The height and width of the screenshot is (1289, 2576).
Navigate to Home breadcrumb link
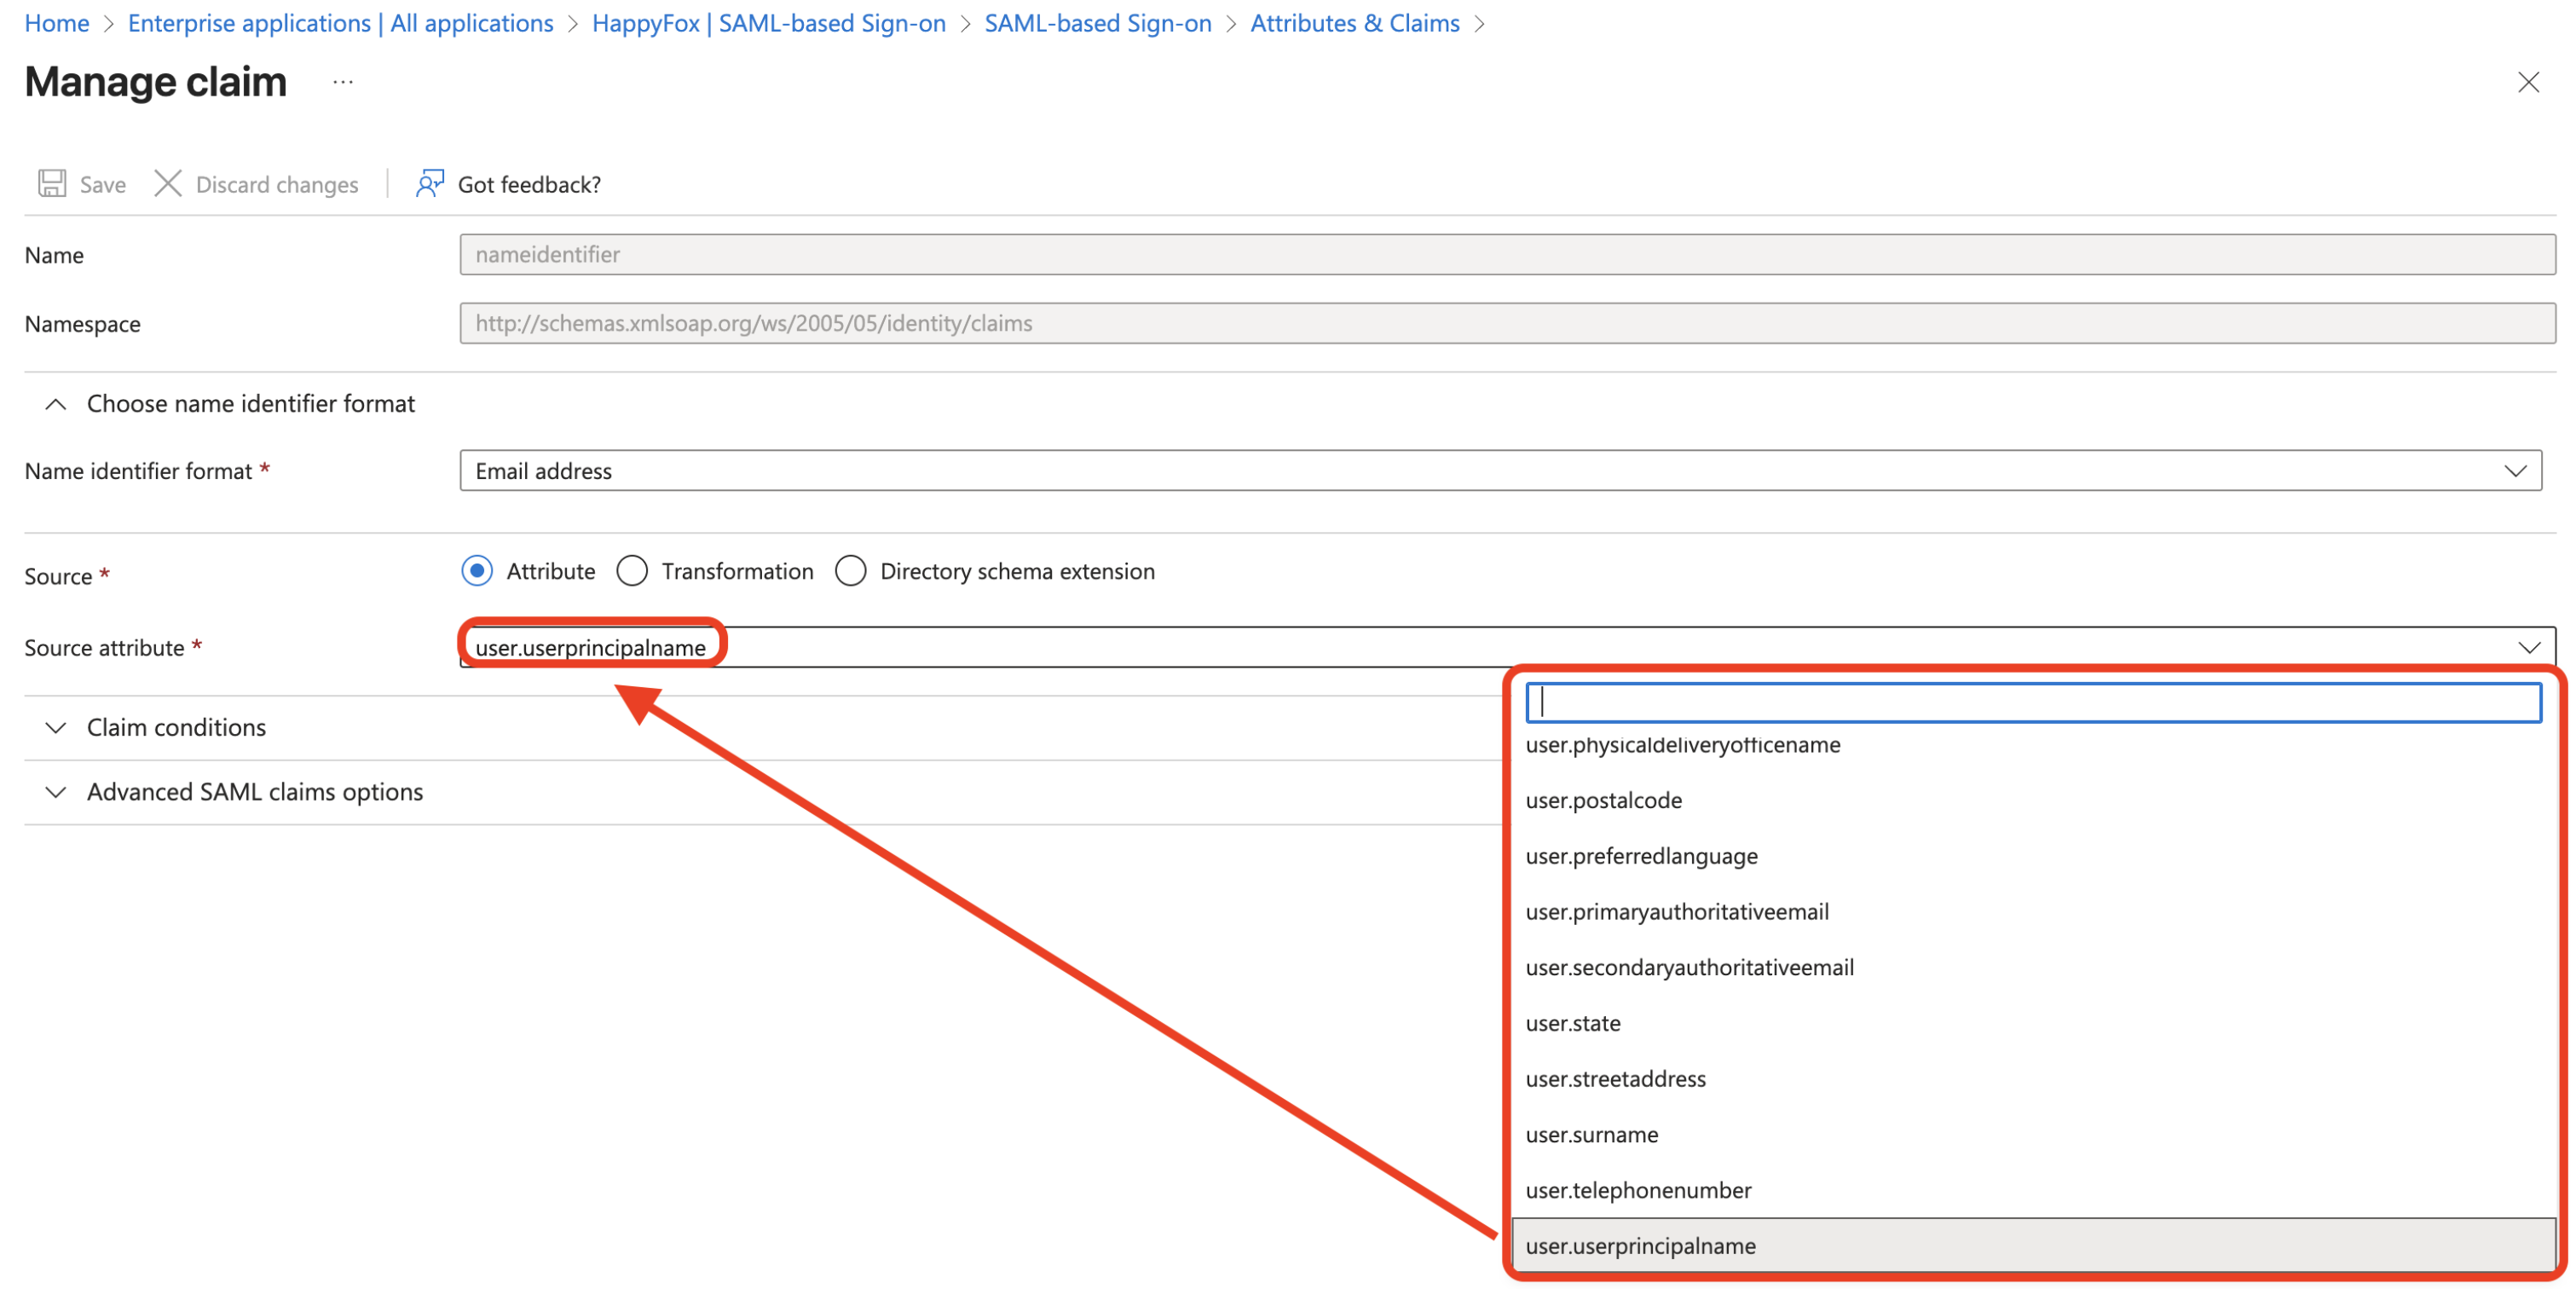57,23
